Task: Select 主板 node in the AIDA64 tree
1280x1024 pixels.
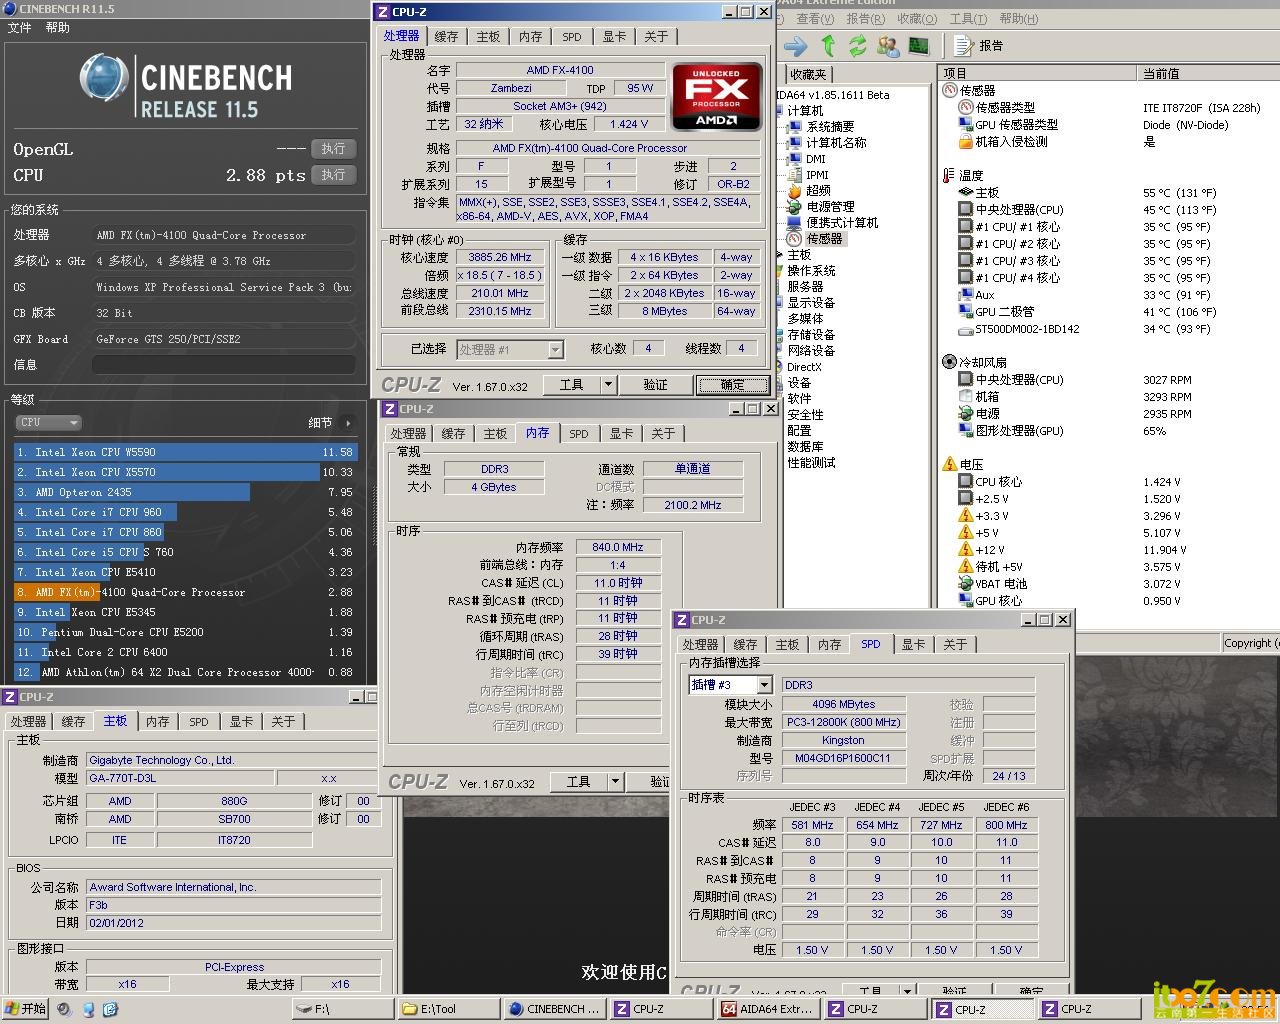Action: (x=799, y=255)
